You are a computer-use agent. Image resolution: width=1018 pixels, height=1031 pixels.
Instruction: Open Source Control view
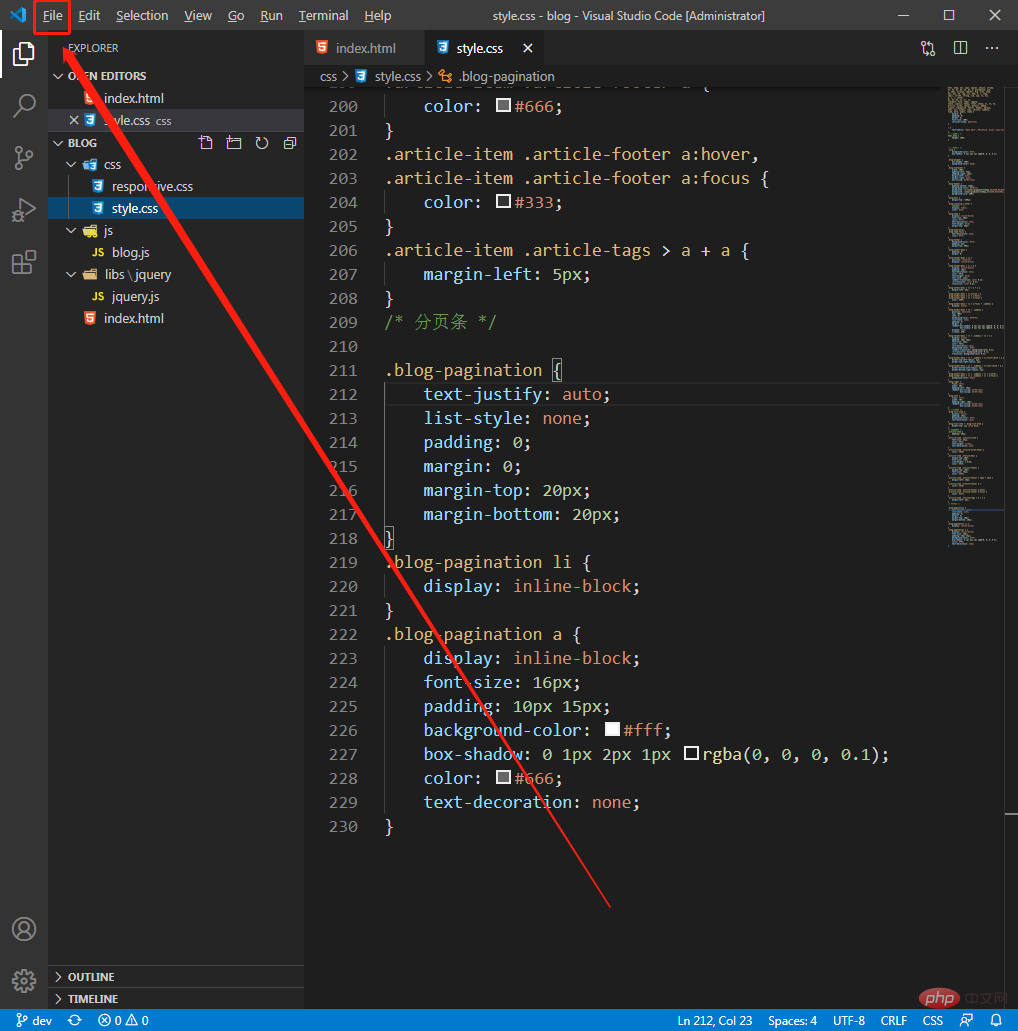(24, 158)
